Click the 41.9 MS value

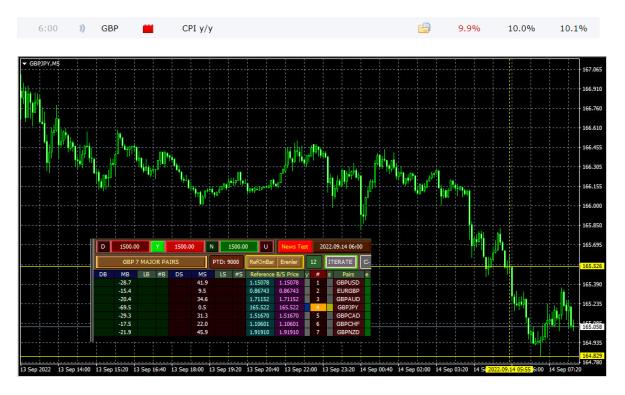[x=202, y=283]
